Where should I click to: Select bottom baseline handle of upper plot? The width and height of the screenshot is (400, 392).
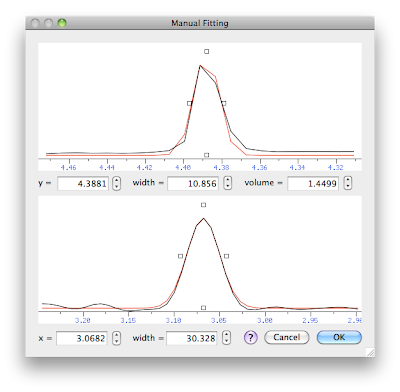click(x=207, y=155)
